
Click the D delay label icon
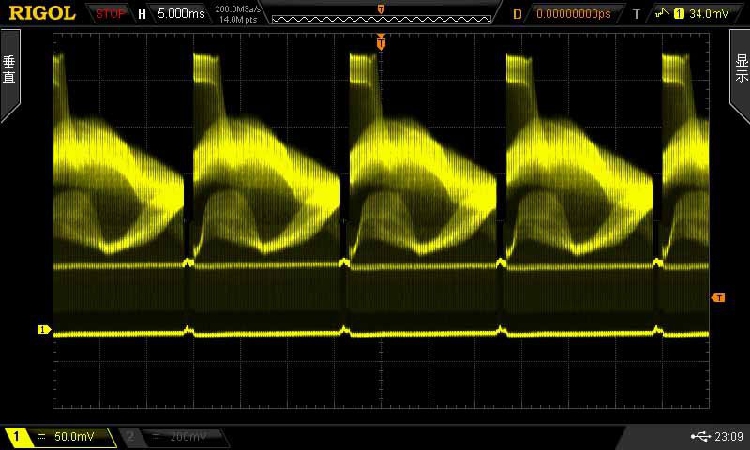(517, 14)
